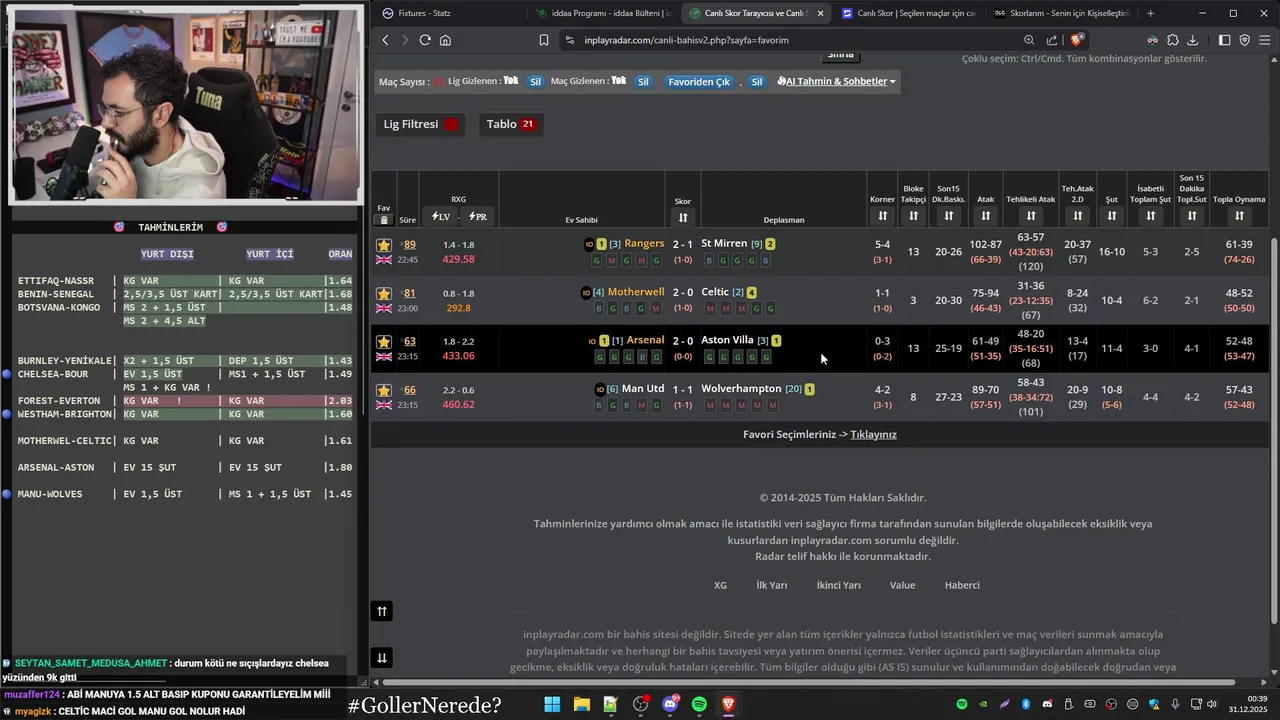1280x720 pixels.
Task: Sort by Son15 Dk.Baskı column arrows
Action: [x=948, y=216]
